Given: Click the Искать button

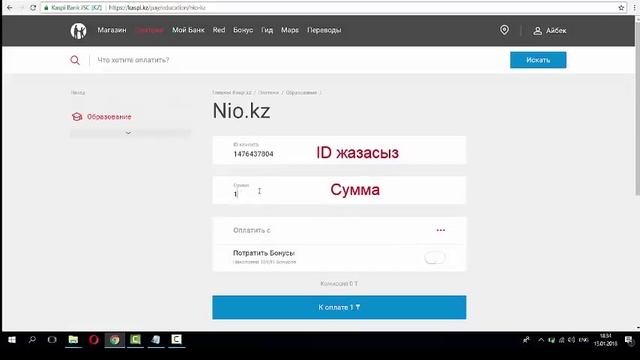Looking at the screenshot, I should click(538, 60).
